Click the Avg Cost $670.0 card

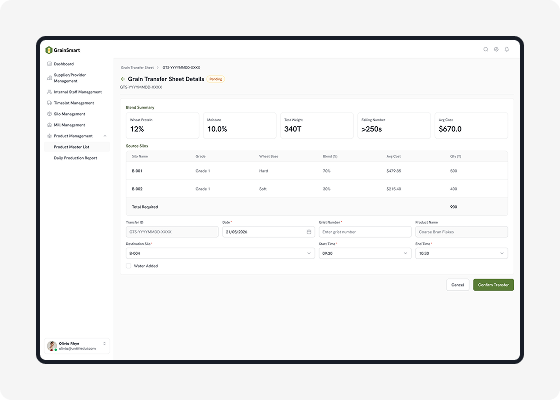click(x=471, y=125)
